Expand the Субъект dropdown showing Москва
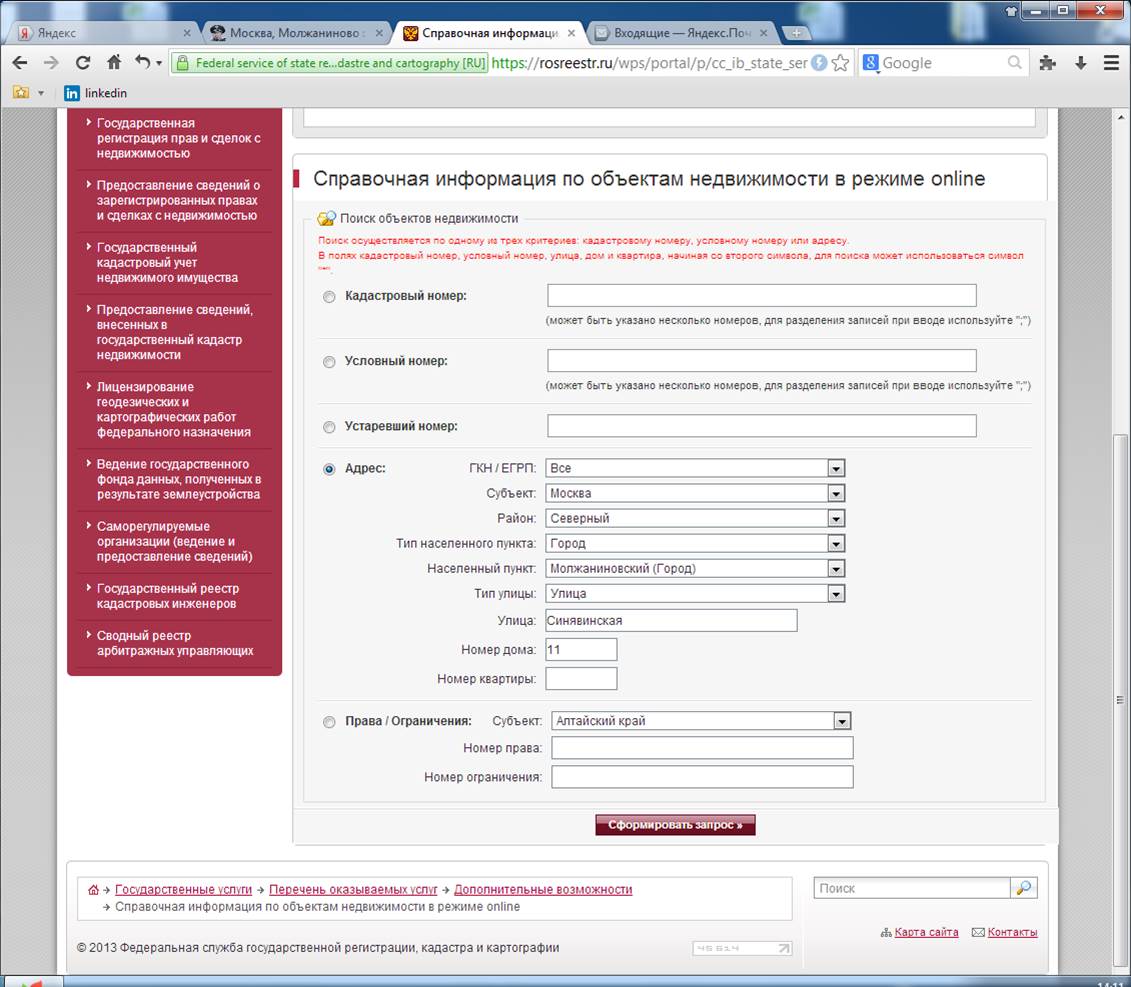1131x987 pixels. point(836,493)
